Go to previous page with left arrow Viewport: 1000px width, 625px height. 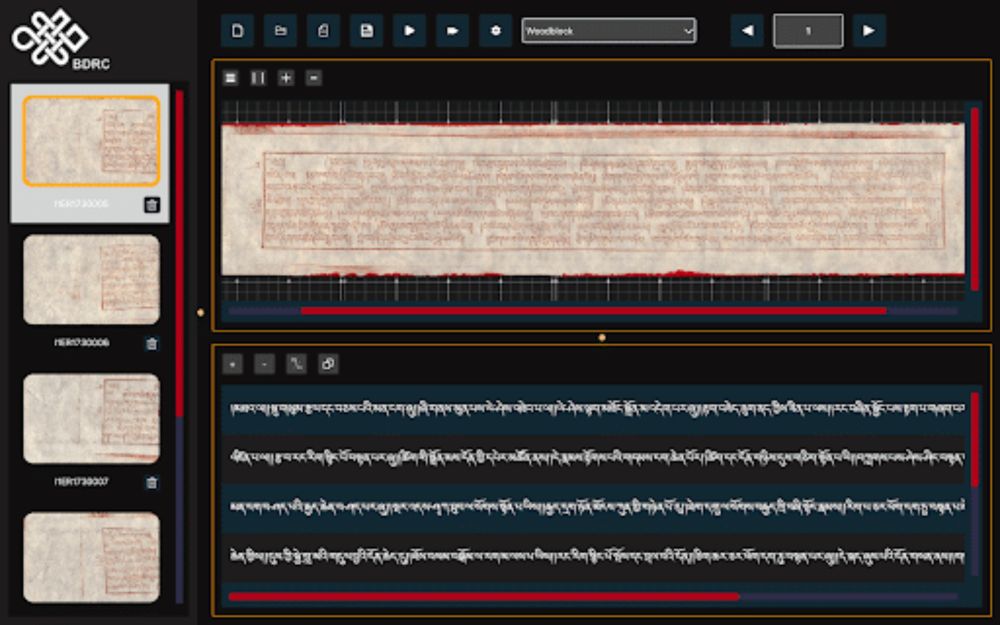click(747, 31)
